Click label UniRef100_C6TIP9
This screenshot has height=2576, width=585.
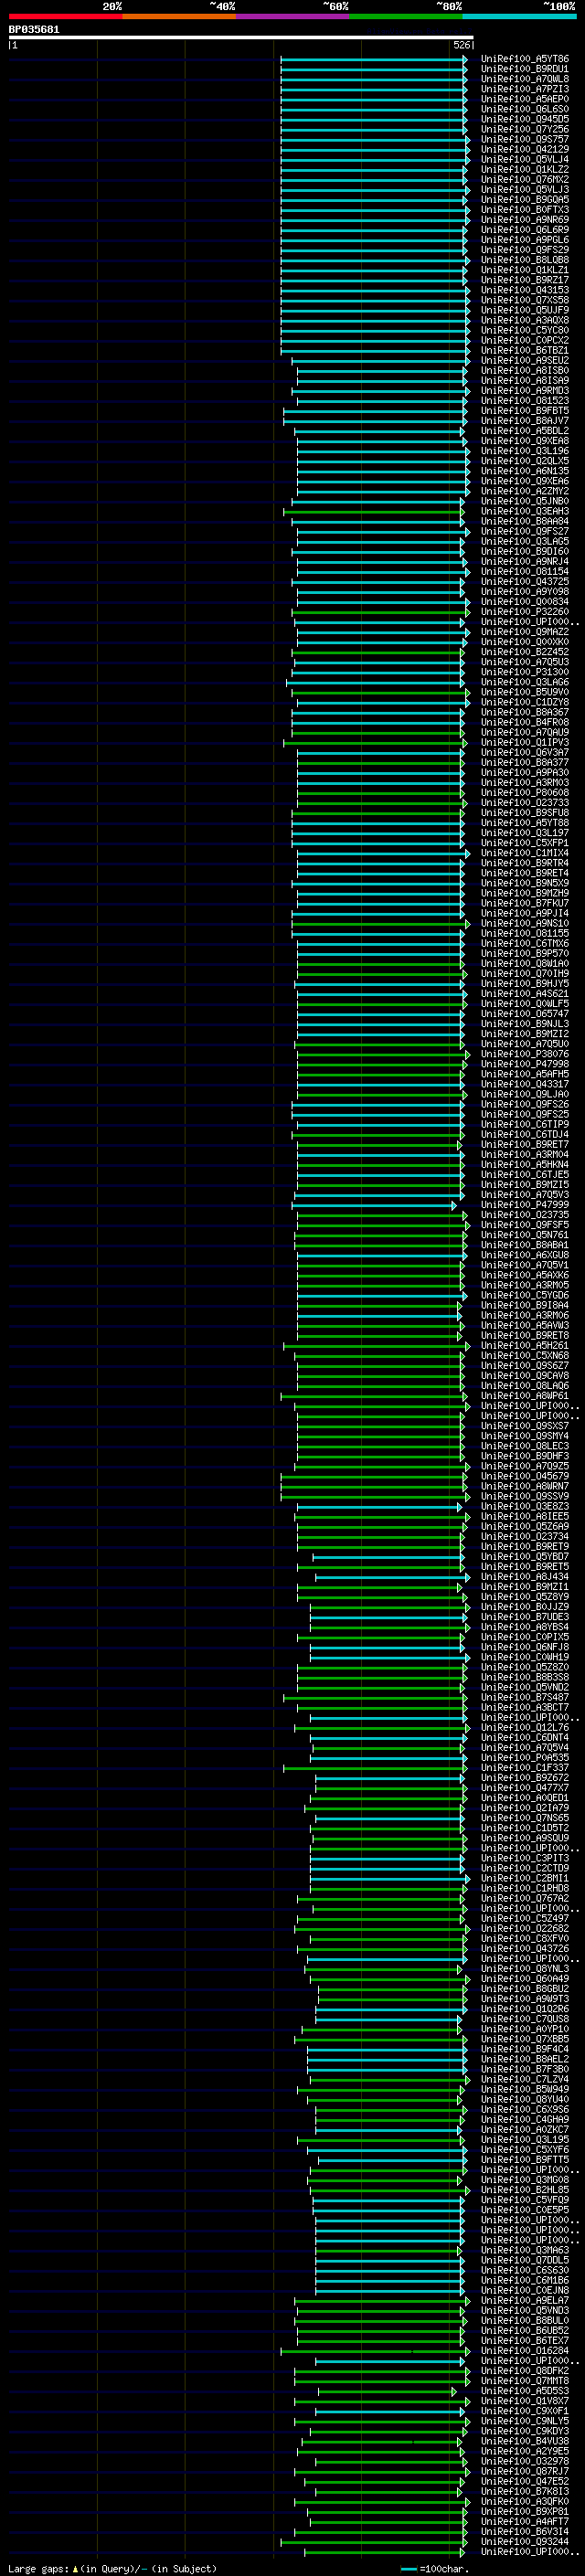[x=524, y=1124]
